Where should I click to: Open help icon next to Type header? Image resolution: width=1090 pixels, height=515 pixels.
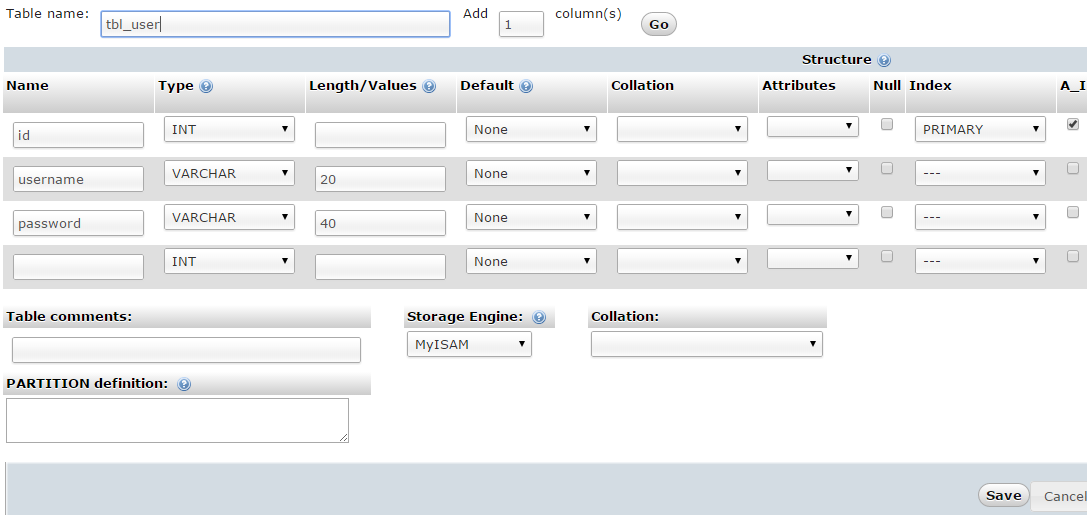(x=206, y=86)
